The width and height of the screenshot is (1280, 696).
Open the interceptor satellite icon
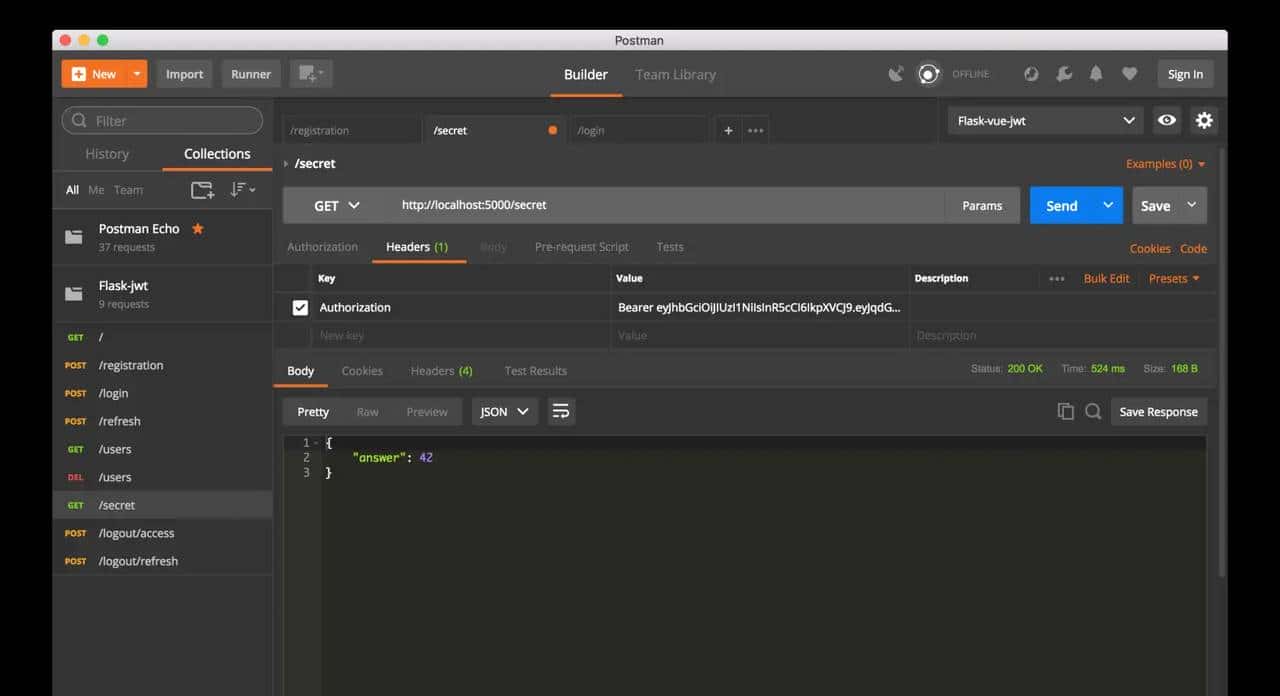(x=896, y=74)
